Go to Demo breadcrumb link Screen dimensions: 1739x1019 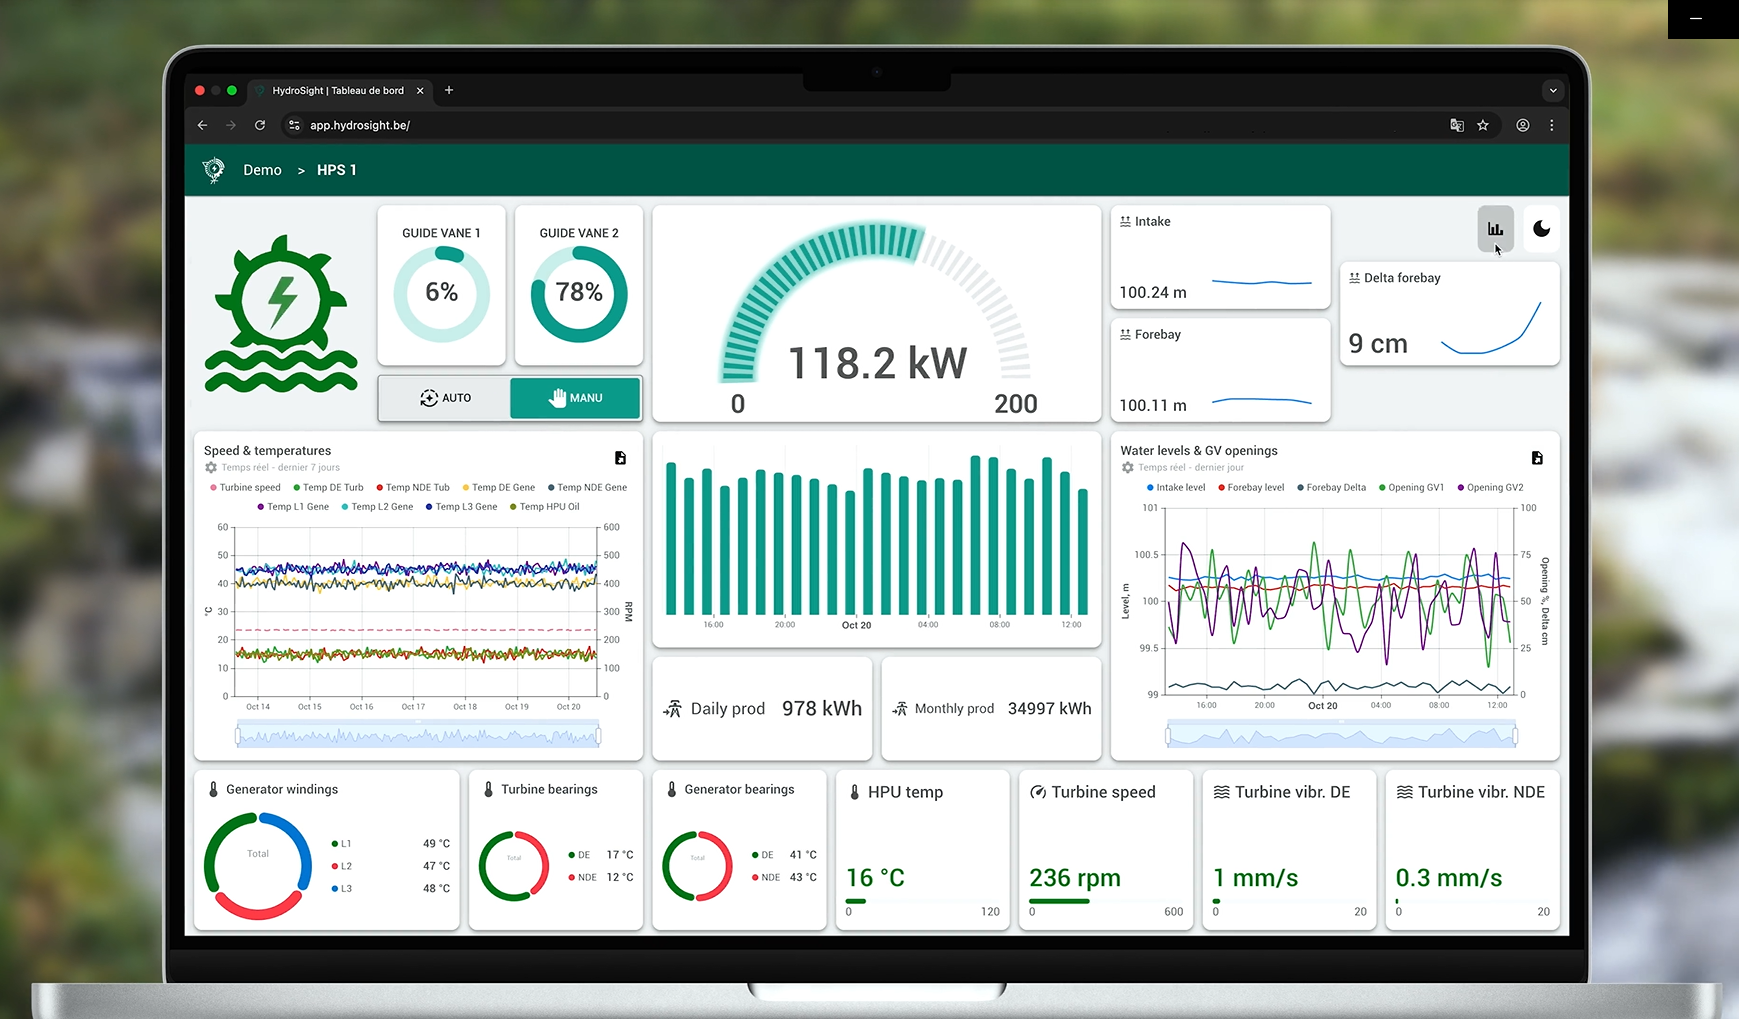[262, 170]
